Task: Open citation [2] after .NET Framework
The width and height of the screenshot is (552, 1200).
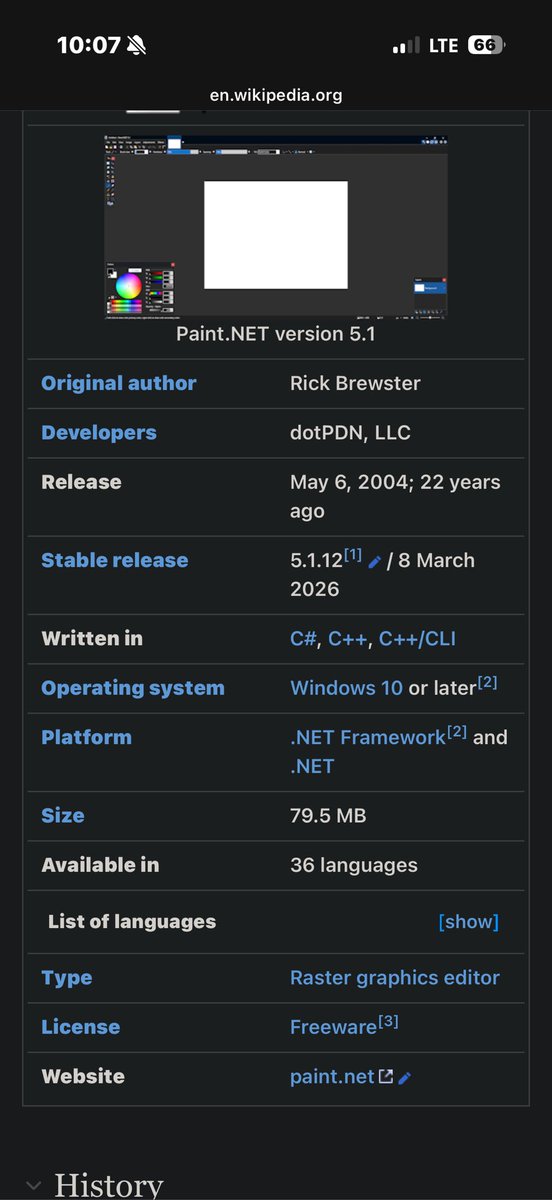Action: (457, 732)
